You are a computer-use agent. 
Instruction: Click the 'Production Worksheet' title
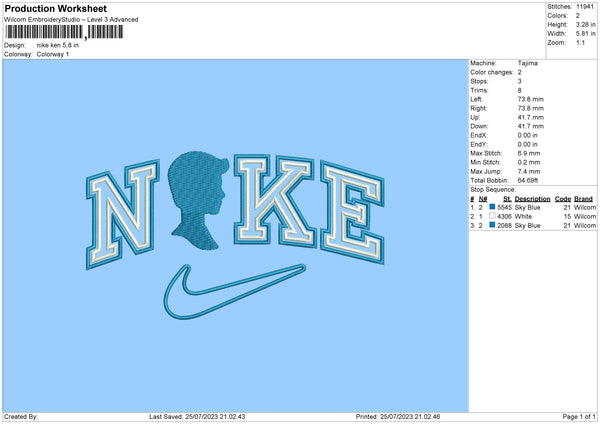pyautogui.click(x=56, y=8)
